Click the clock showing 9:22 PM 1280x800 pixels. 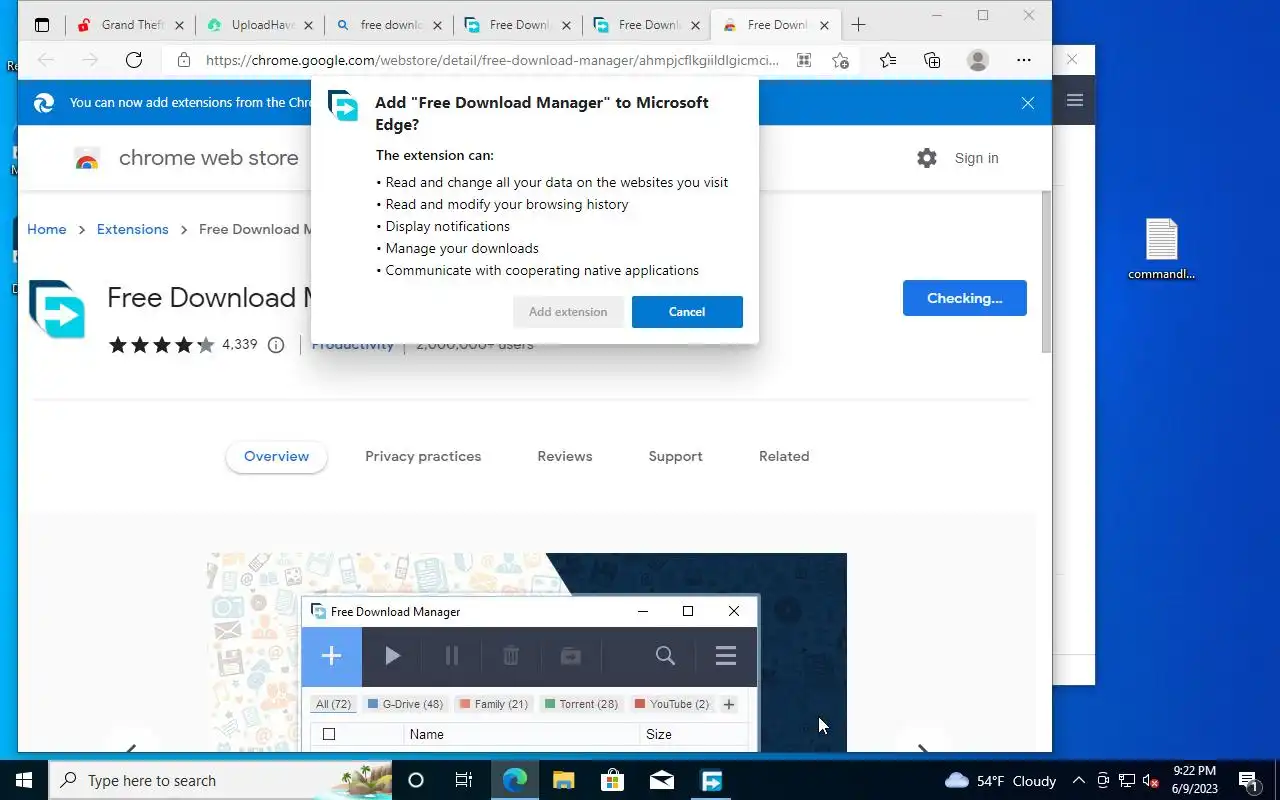1193,780
